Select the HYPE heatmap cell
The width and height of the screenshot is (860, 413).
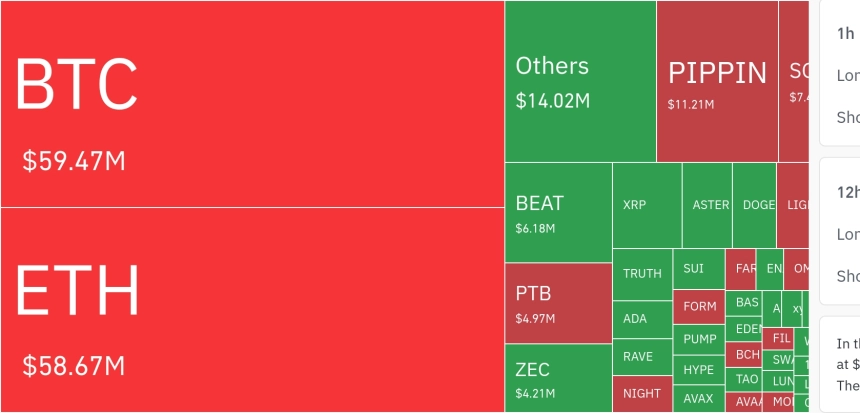pos(699,370)
